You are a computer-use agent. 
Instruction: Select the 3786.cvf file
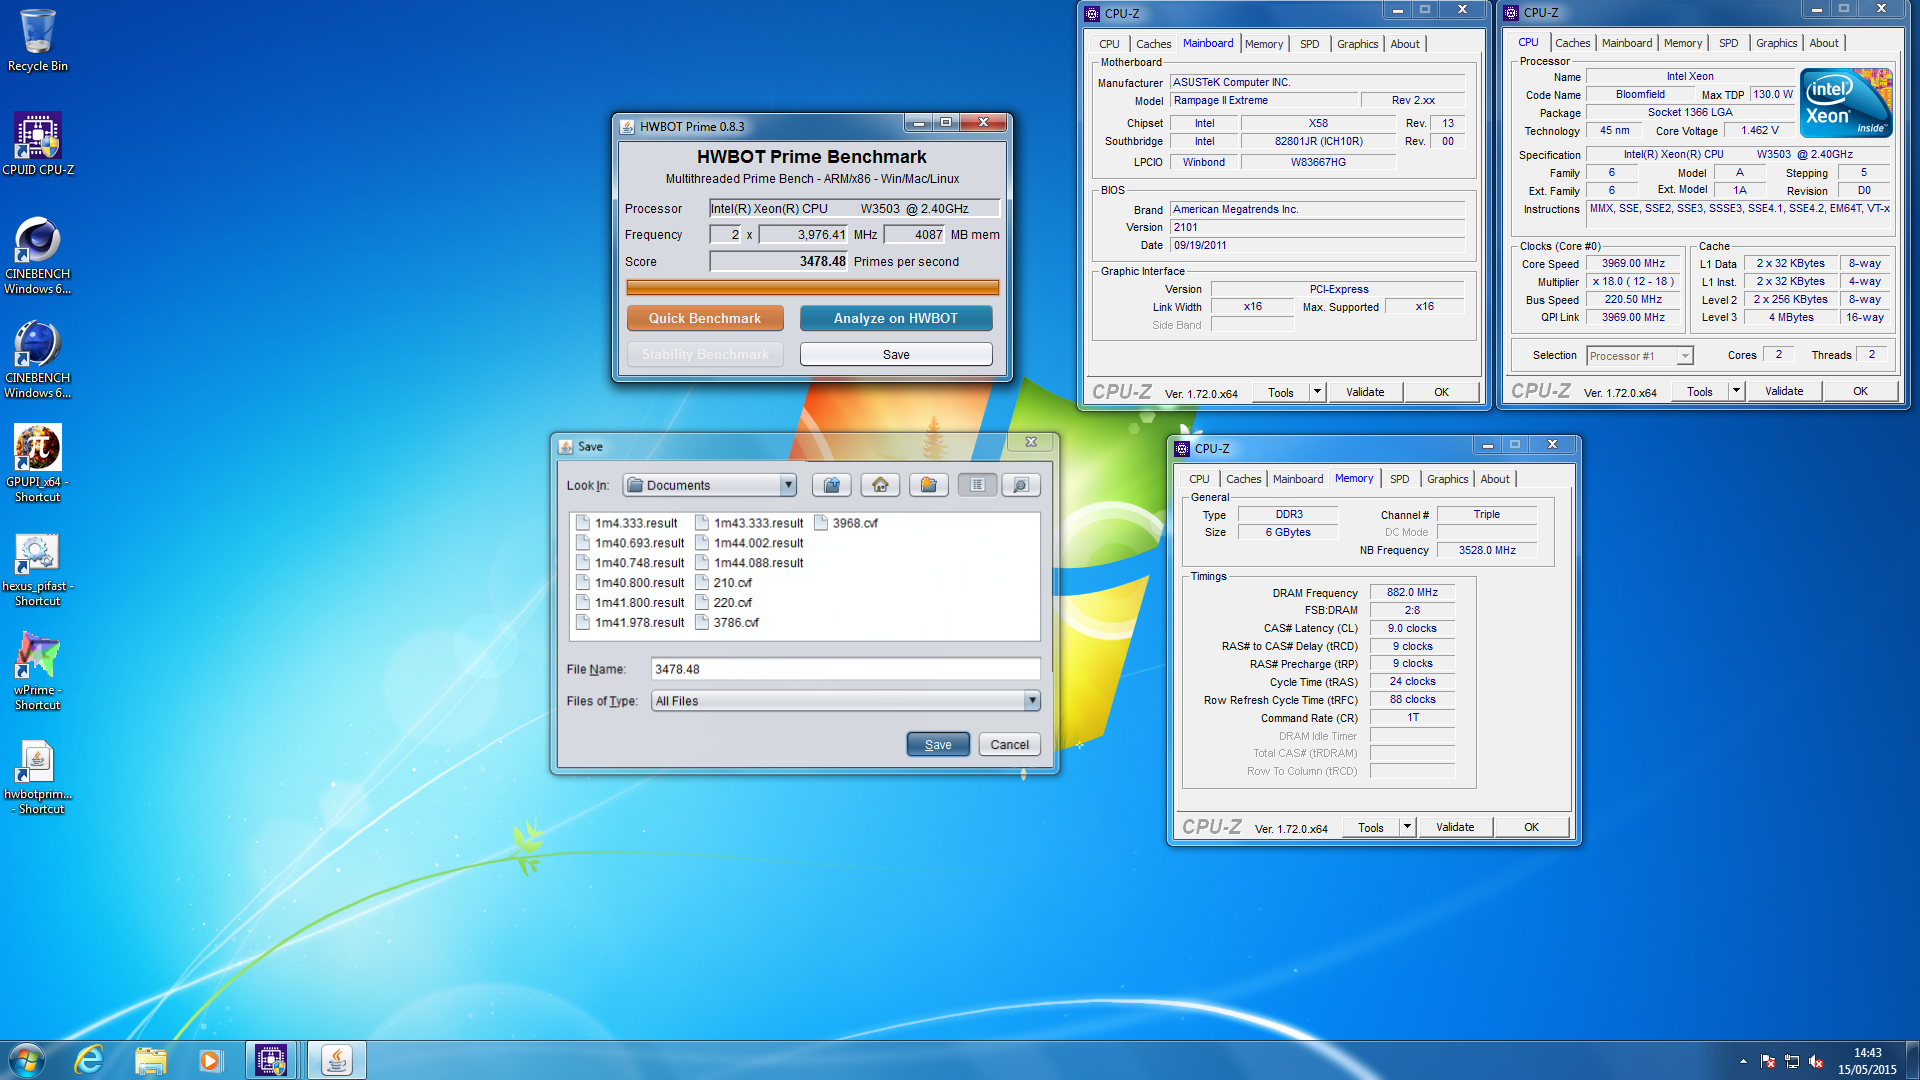click(x=727, y=622)
